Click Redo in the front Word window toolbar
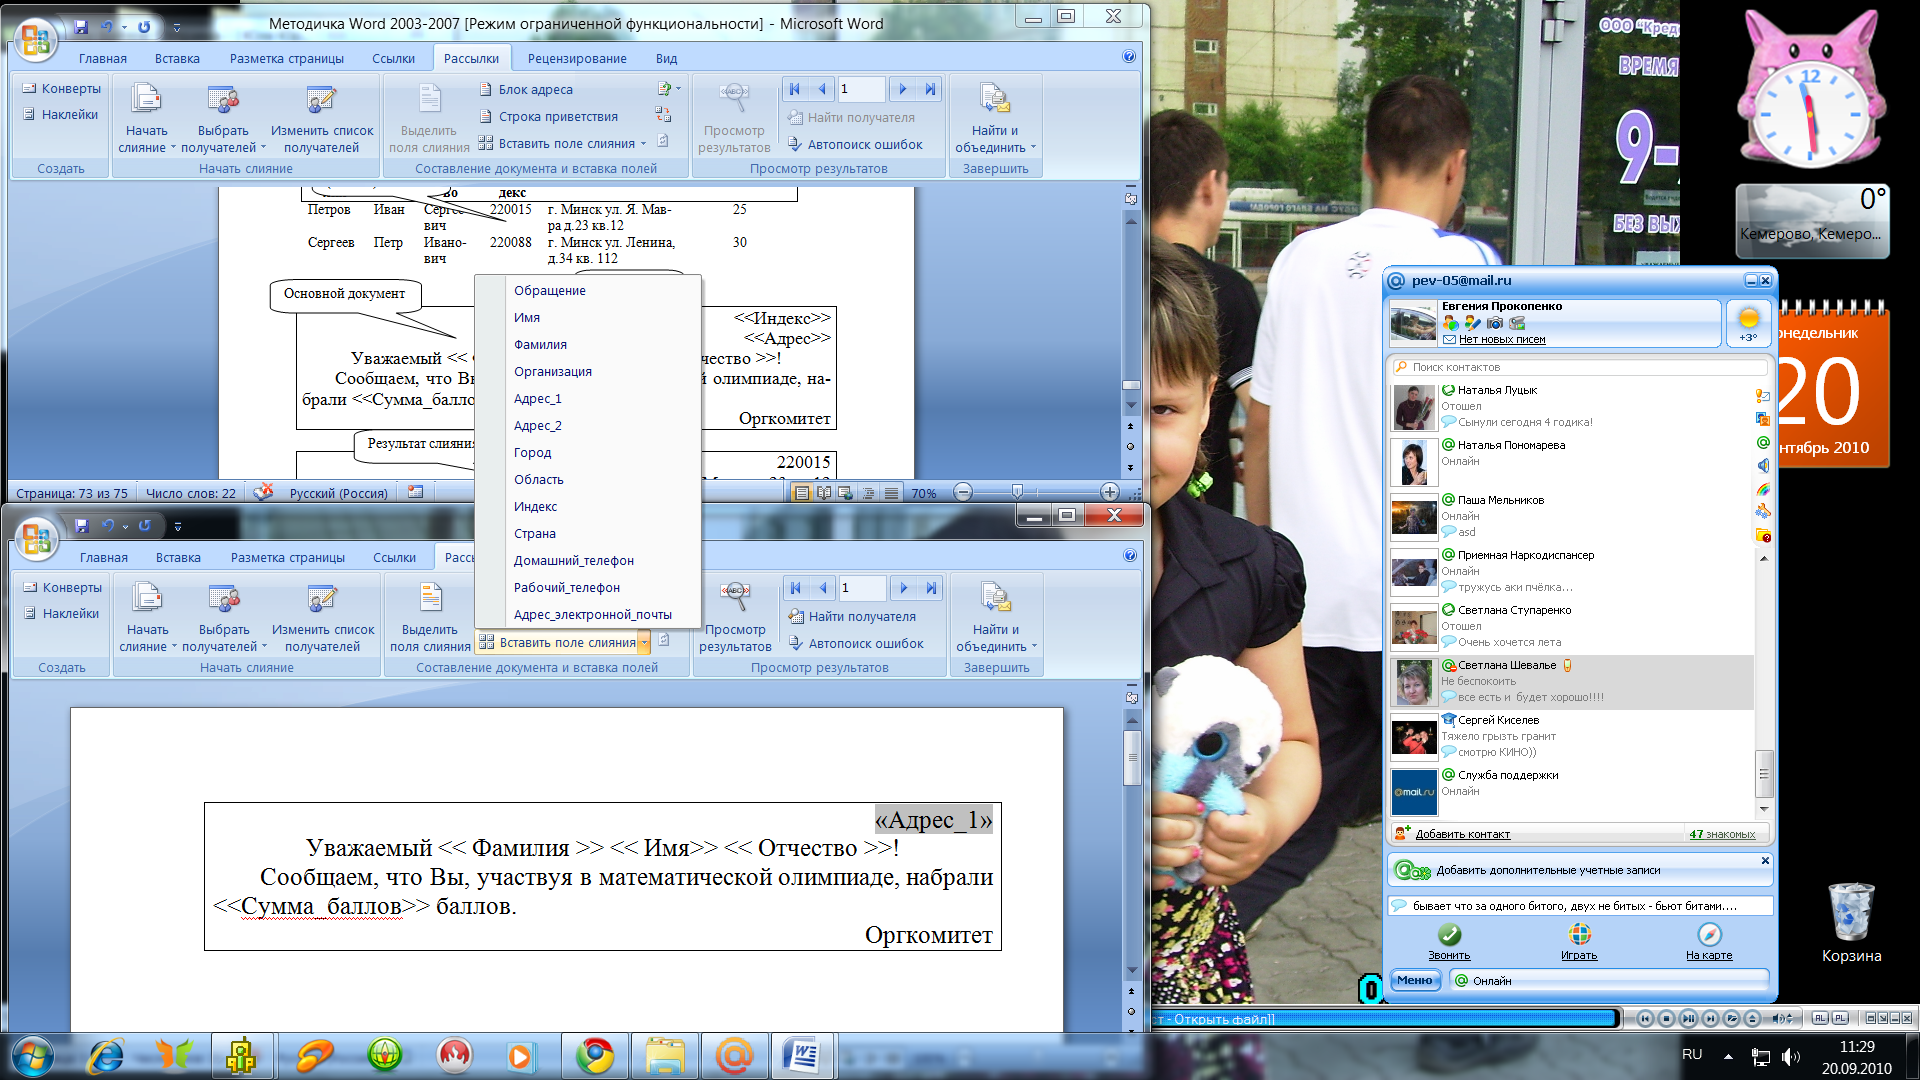The width and height of the screenshot is (1920, 1080). (145, 525)
